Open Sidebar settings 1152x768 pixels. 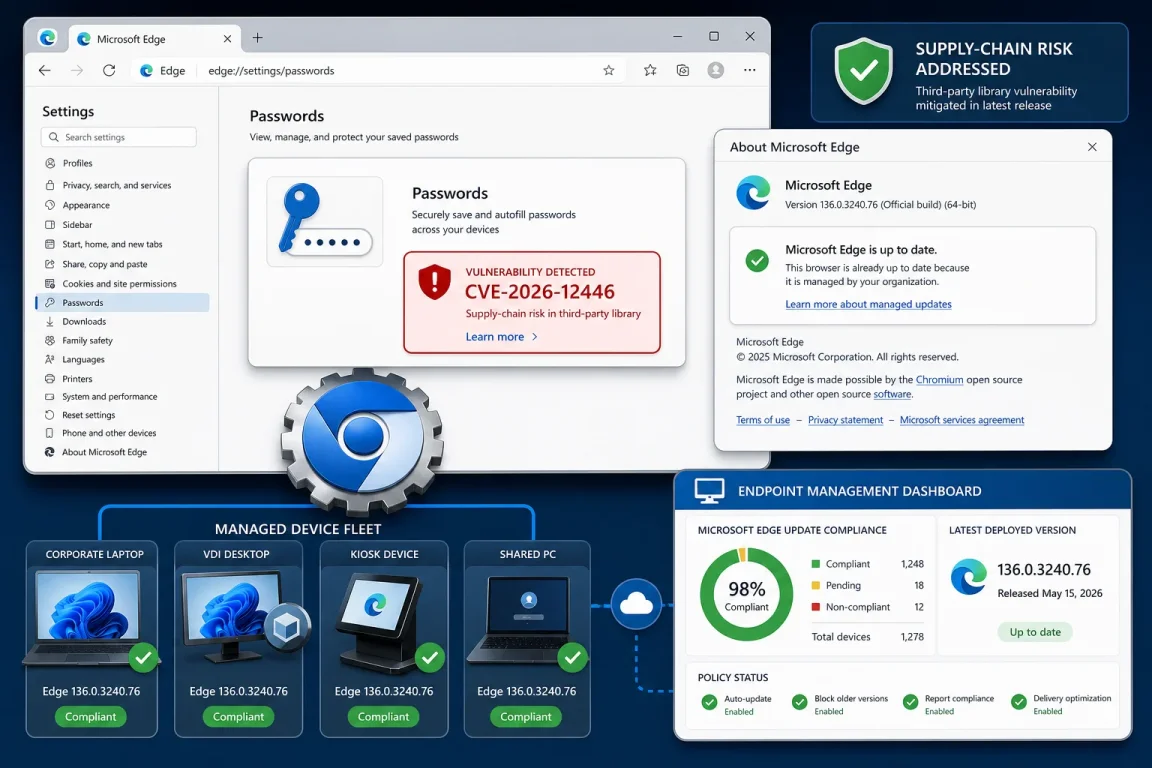click(68, 225)
